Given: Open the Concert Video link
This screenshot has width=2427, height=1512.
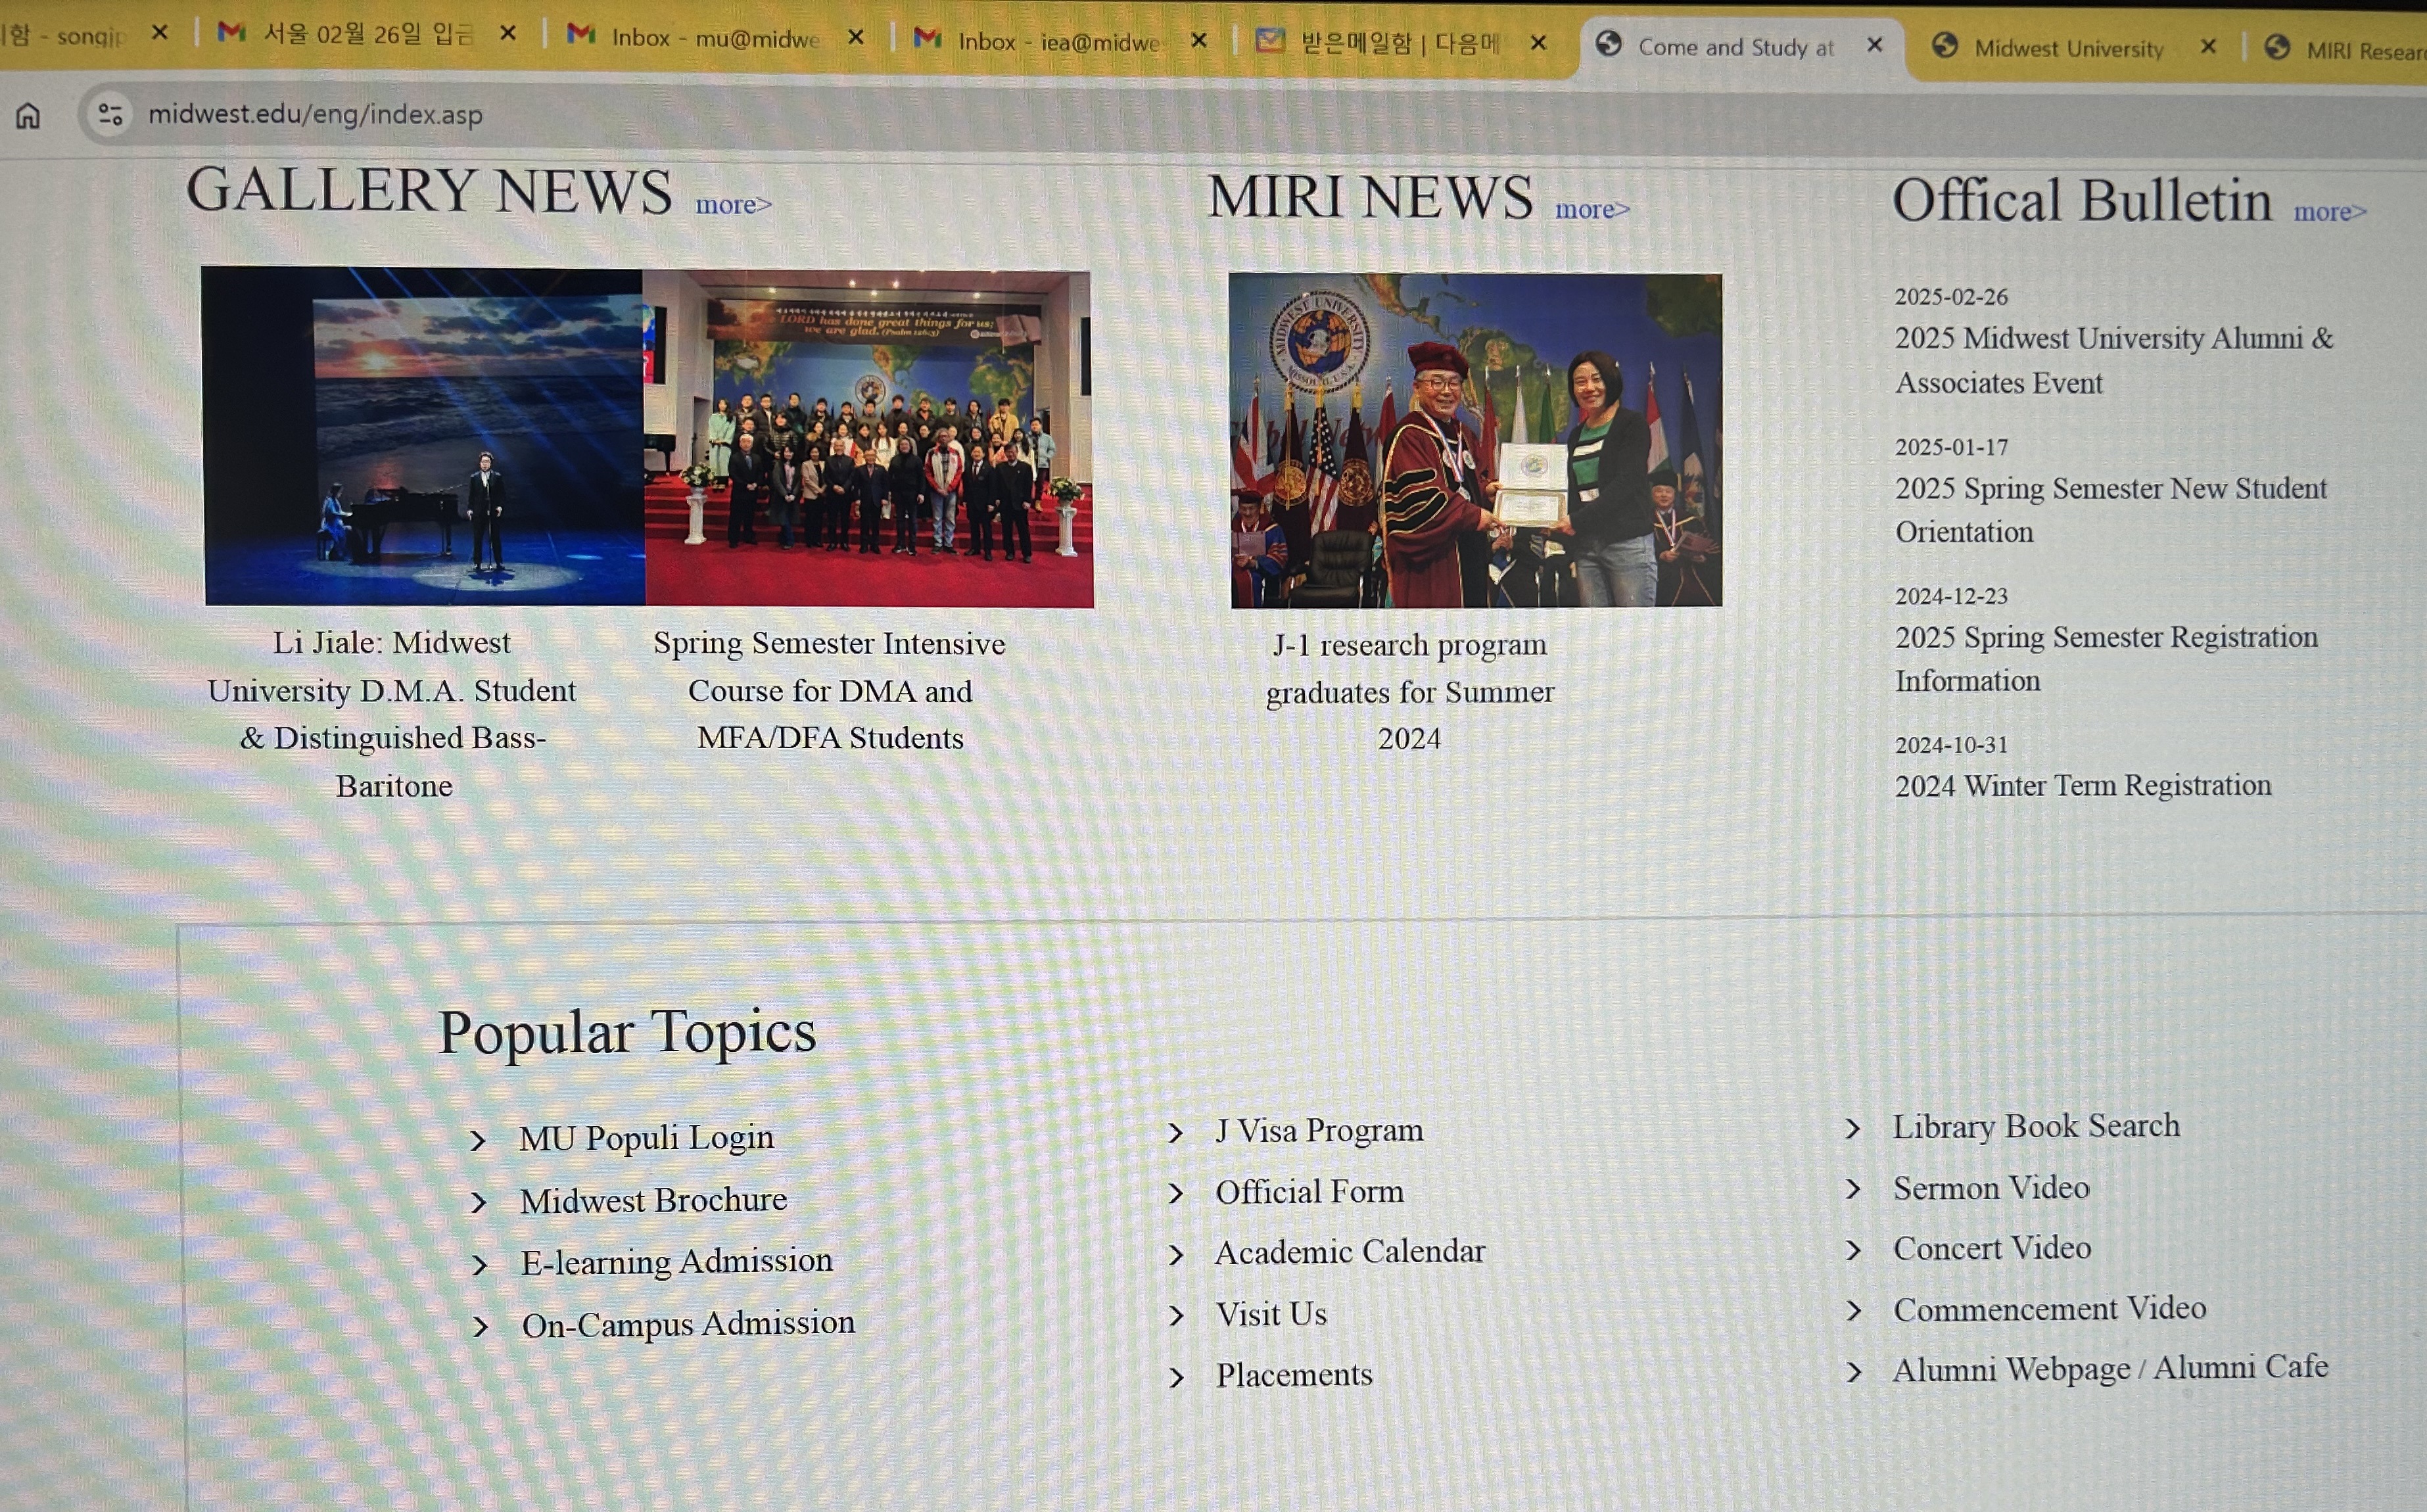Looking at the screenshot, I should tap(1992, 1248).
